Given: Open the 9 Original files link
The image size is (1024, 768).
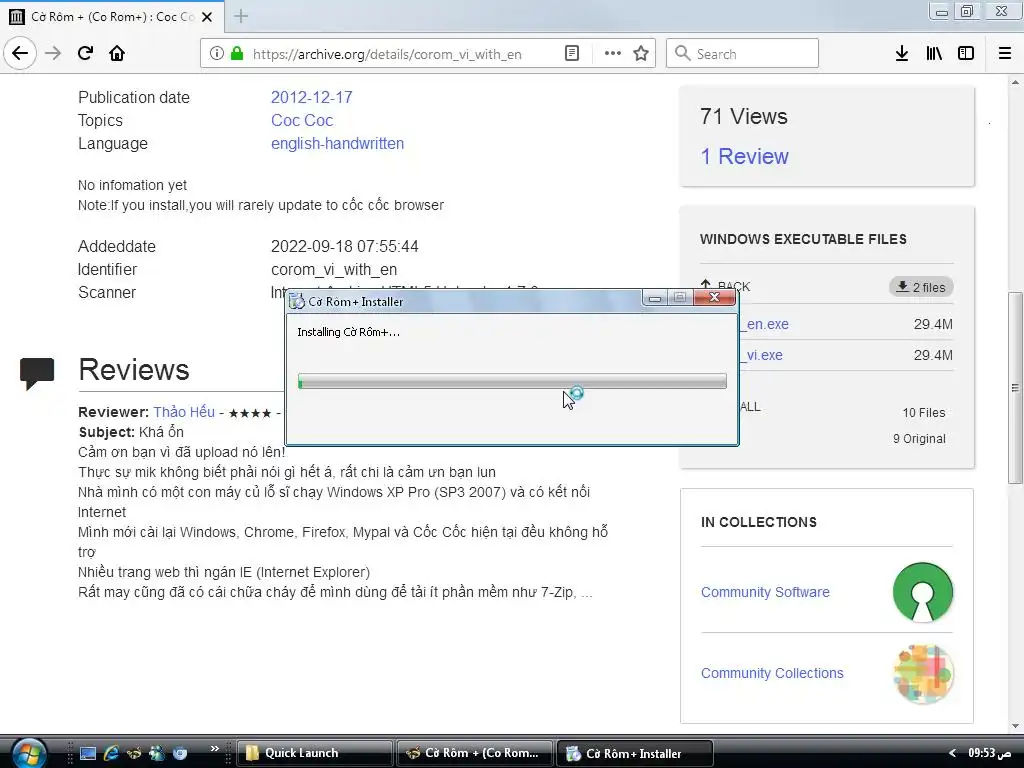Looking at the screenshot, I should (x=919, y=439).
